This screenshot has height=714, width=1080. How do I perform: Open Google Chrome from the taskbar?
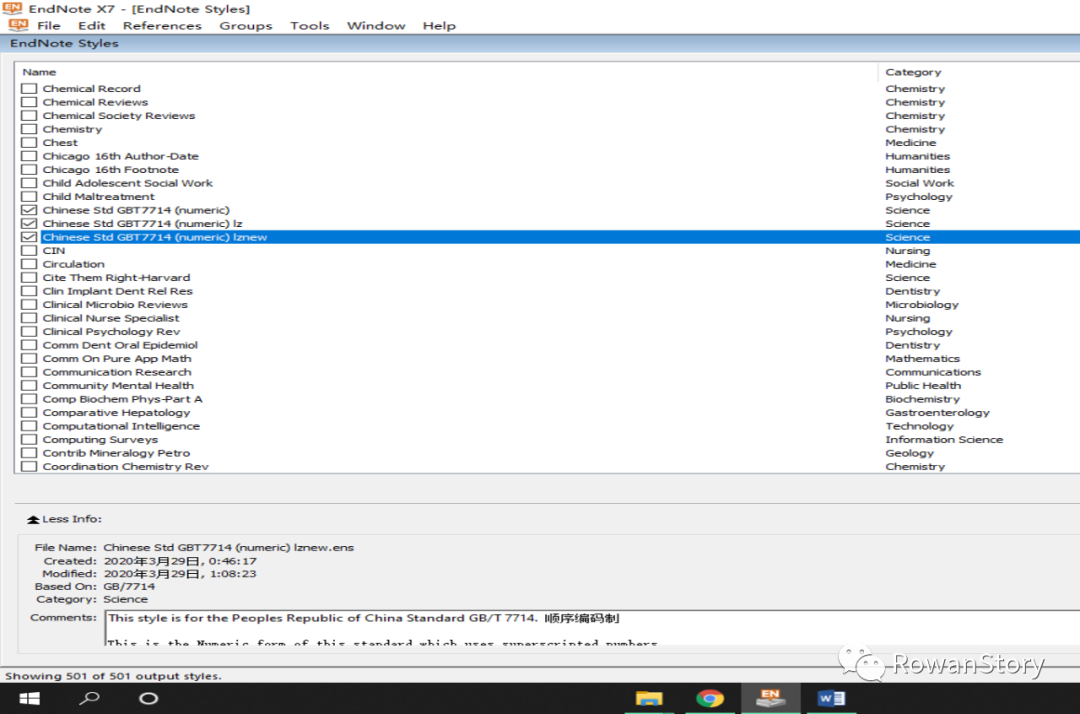pos(709,698)
